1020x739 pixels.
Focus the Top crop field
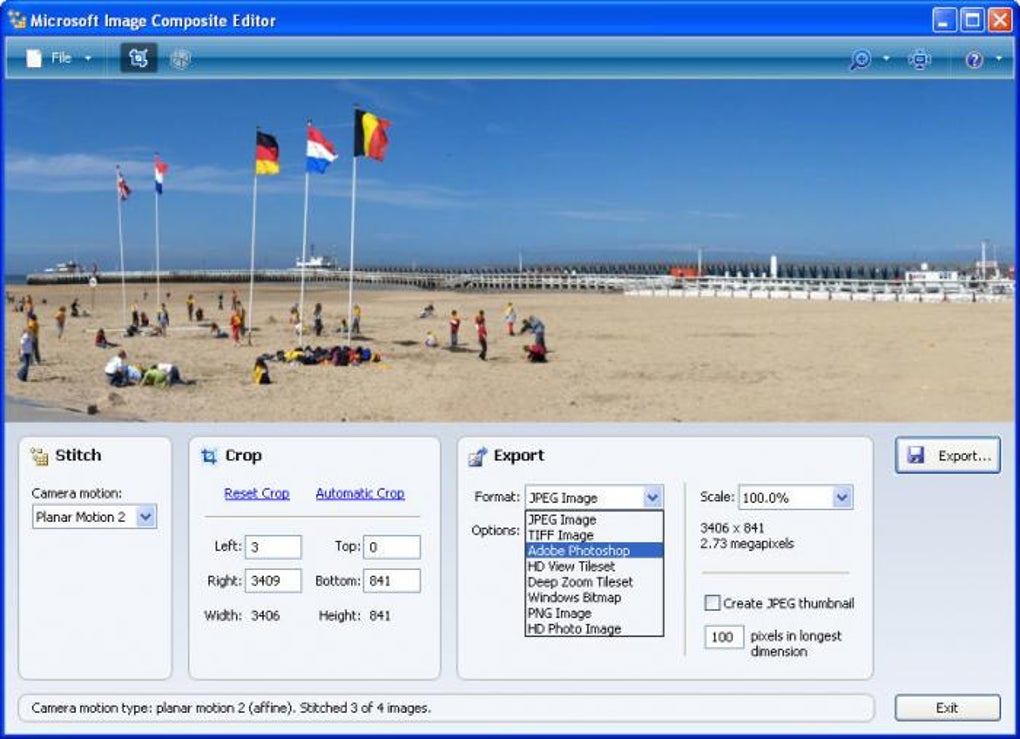pyautogui.click(x=392, y=547)
